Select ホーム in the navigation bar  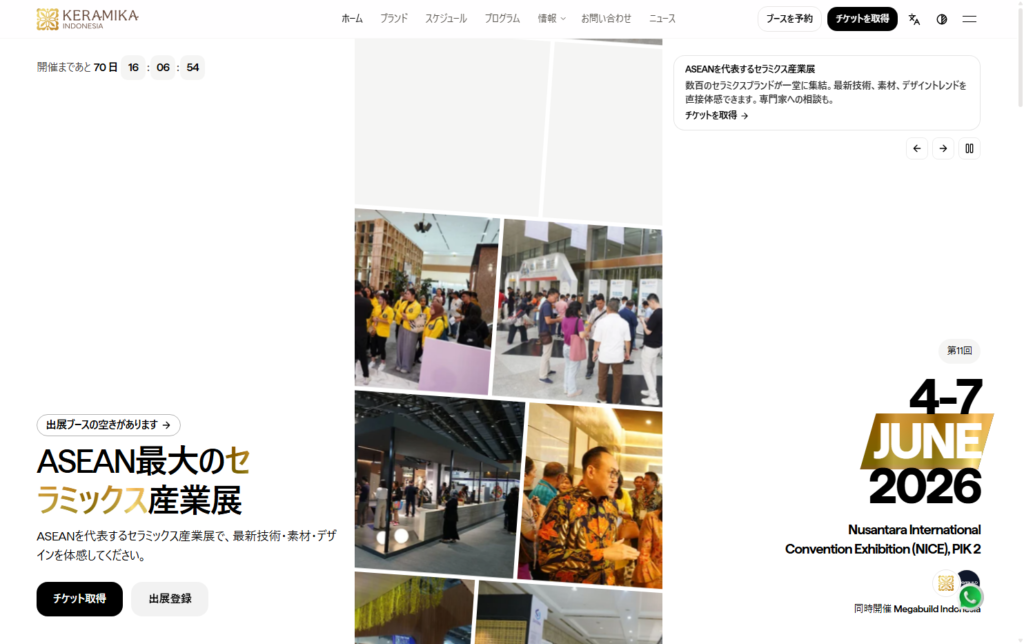point(352,19)
